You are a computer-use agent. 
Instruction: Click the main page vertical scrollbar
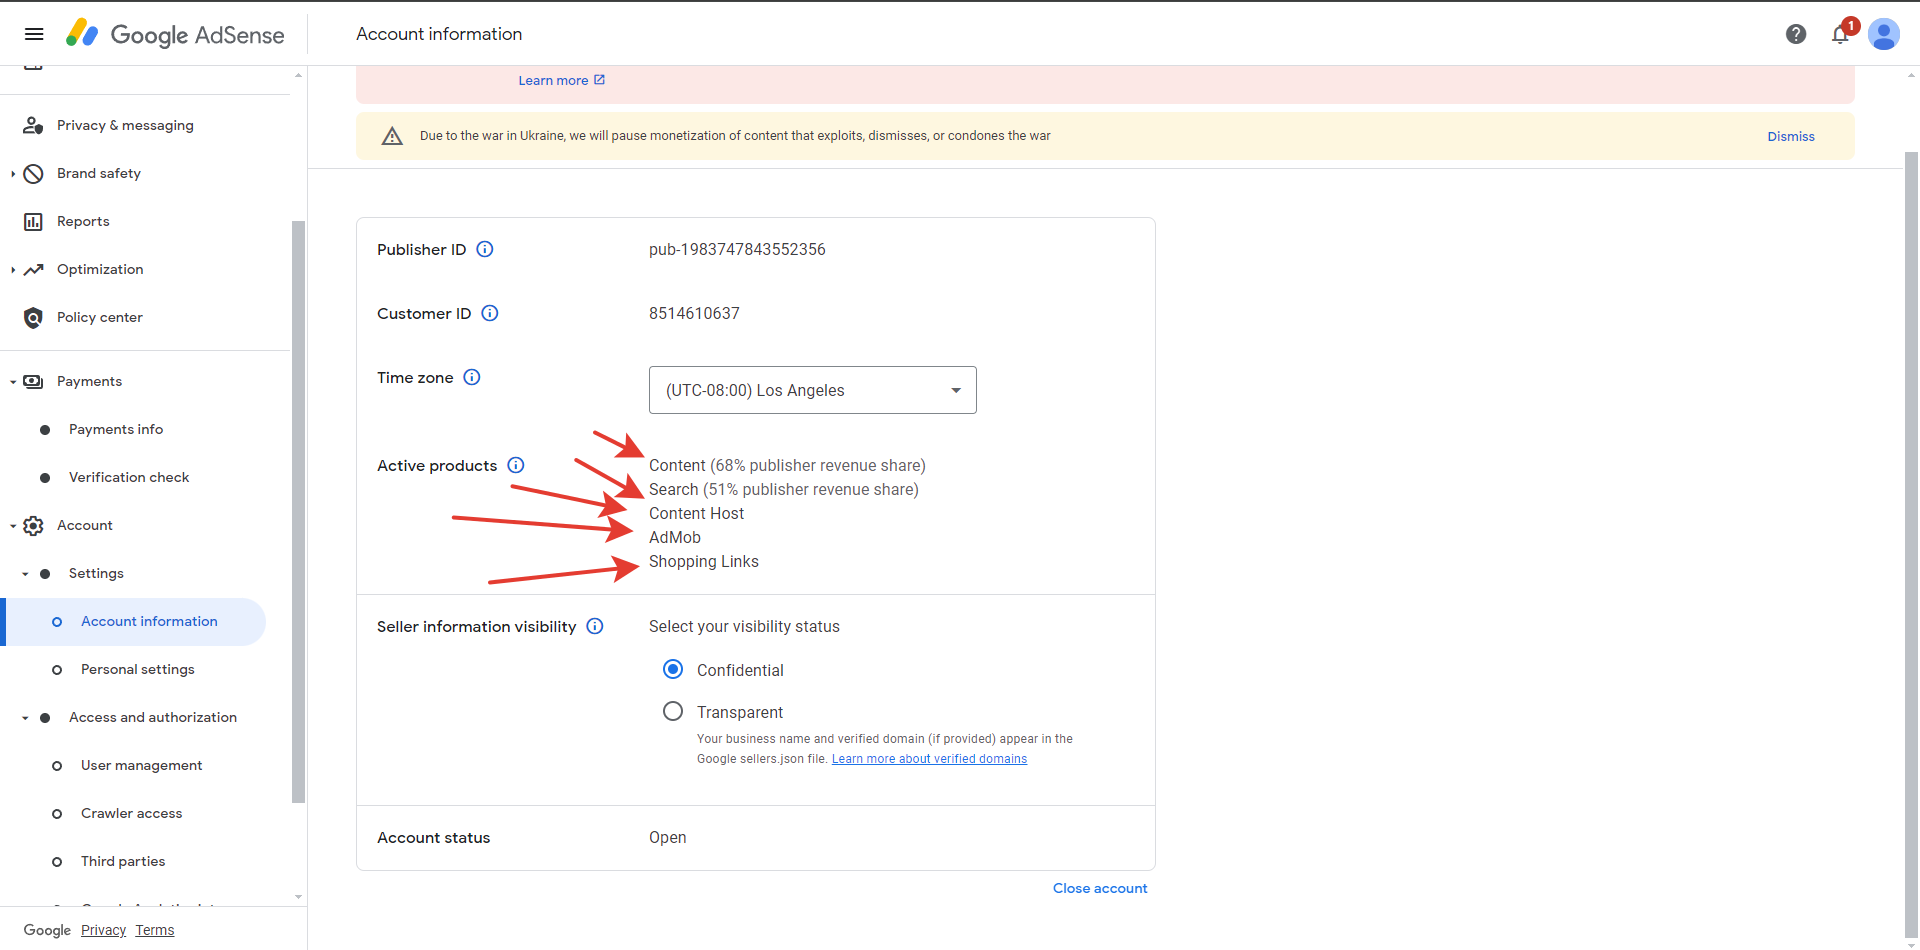pyautogui.click(x=1911, y=545)
